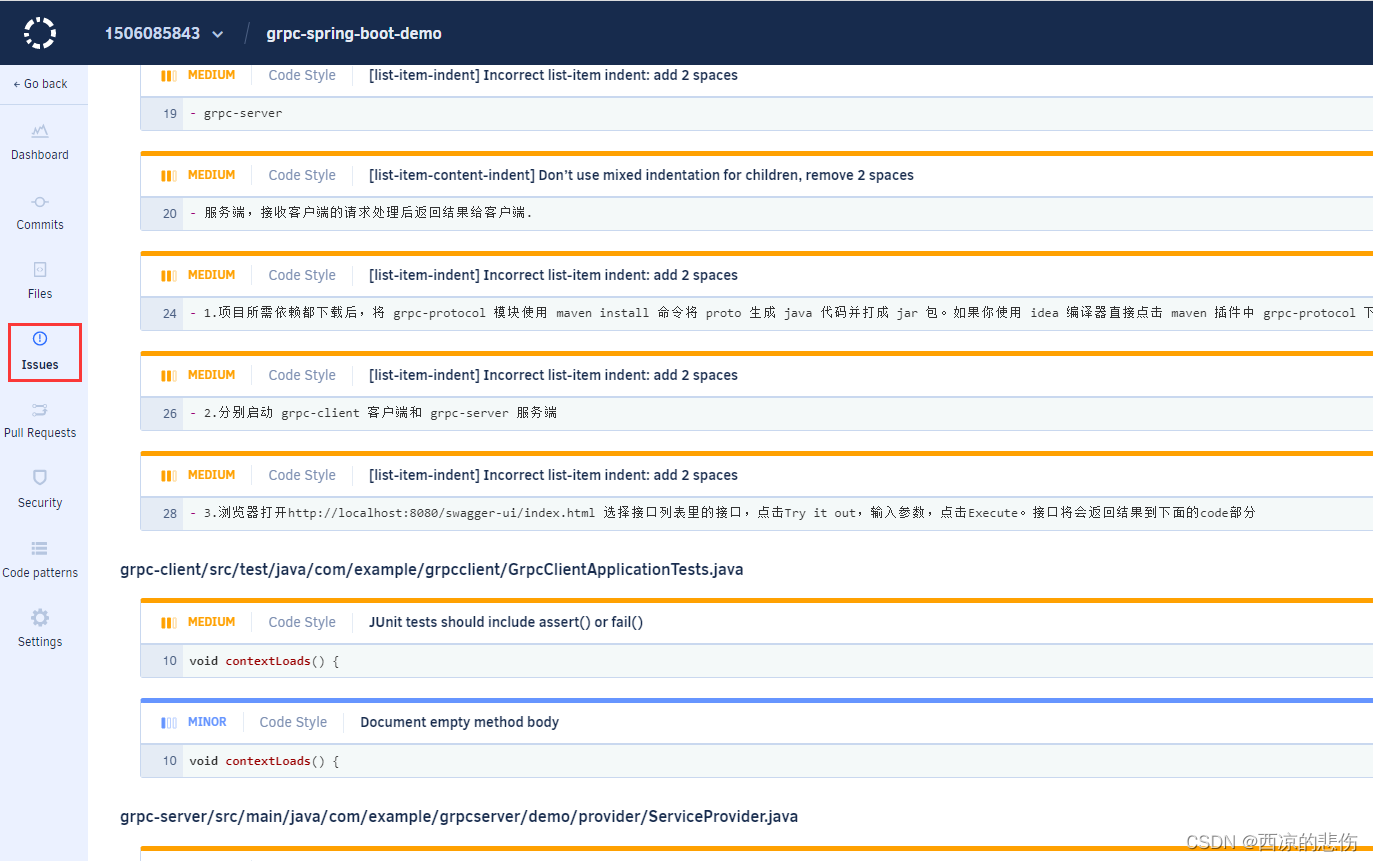Image resolution: width=1373 pixels, height=861 pixels.
Task: Click severity icon on list-item-content-indent issue
Action: tap(169, 175)
